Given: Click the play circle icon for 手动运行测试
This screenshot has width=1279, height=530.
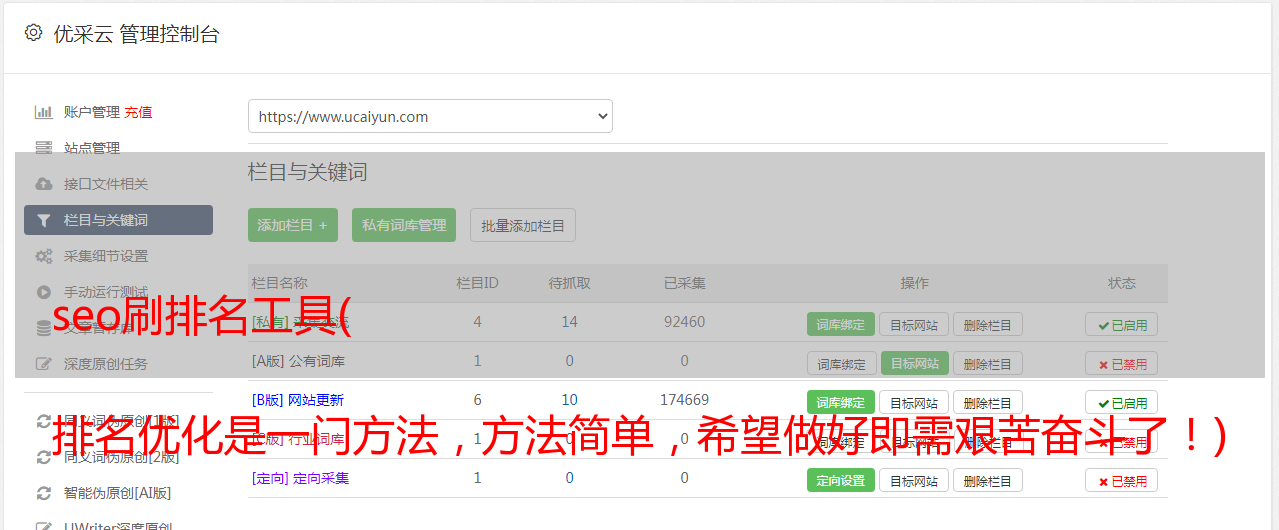Looking at the screenshot, I should (44, 292).
